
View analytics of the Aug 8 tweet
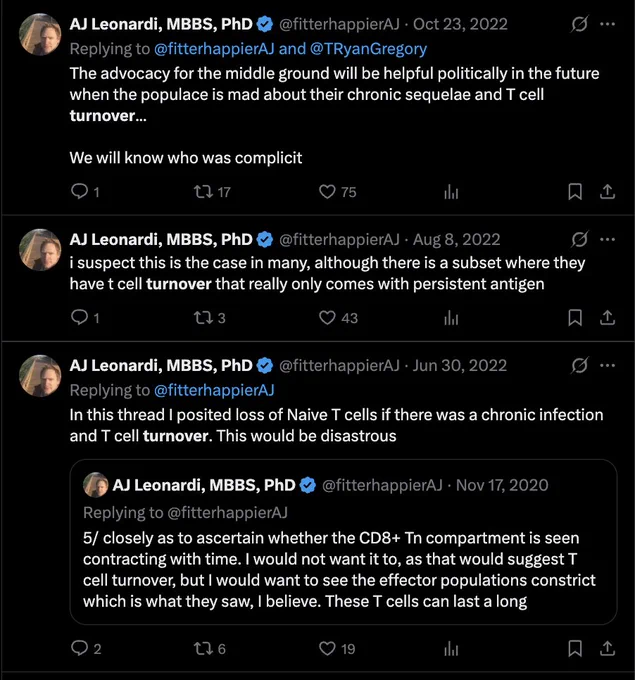[x=451, y=317]
